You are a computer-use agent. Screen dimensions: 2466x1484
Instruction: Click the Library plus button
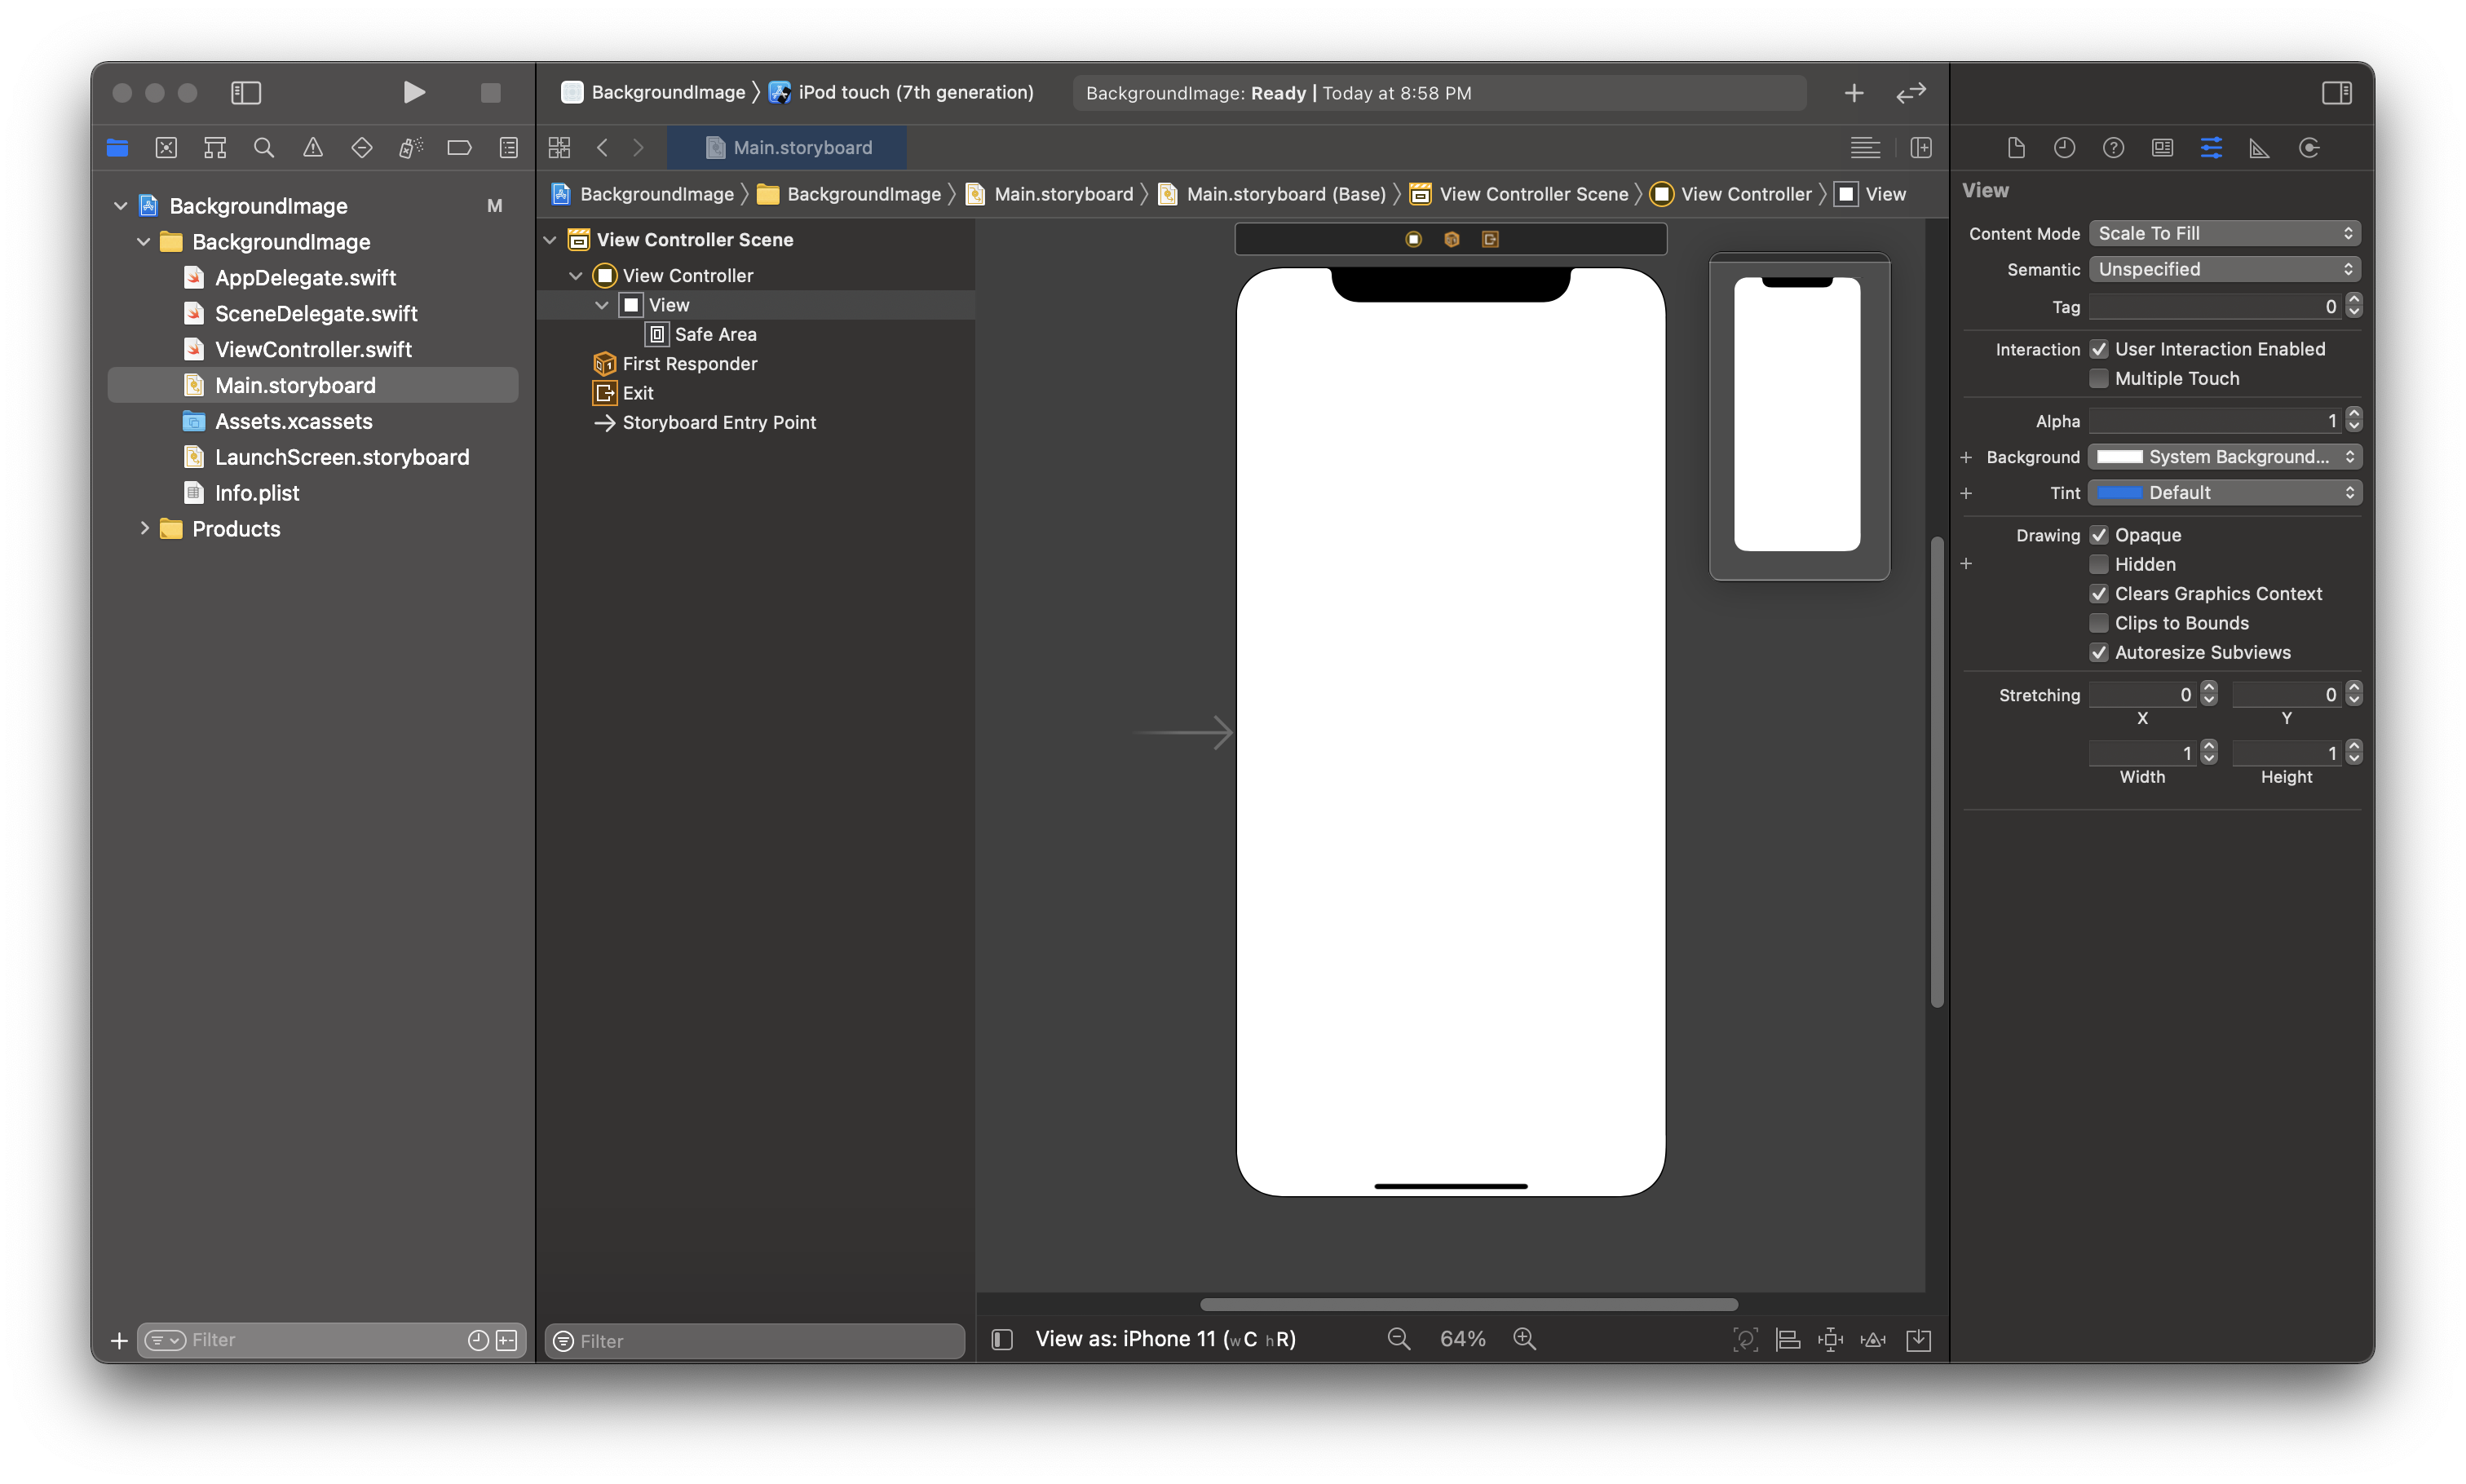(x=1853, y=93)
